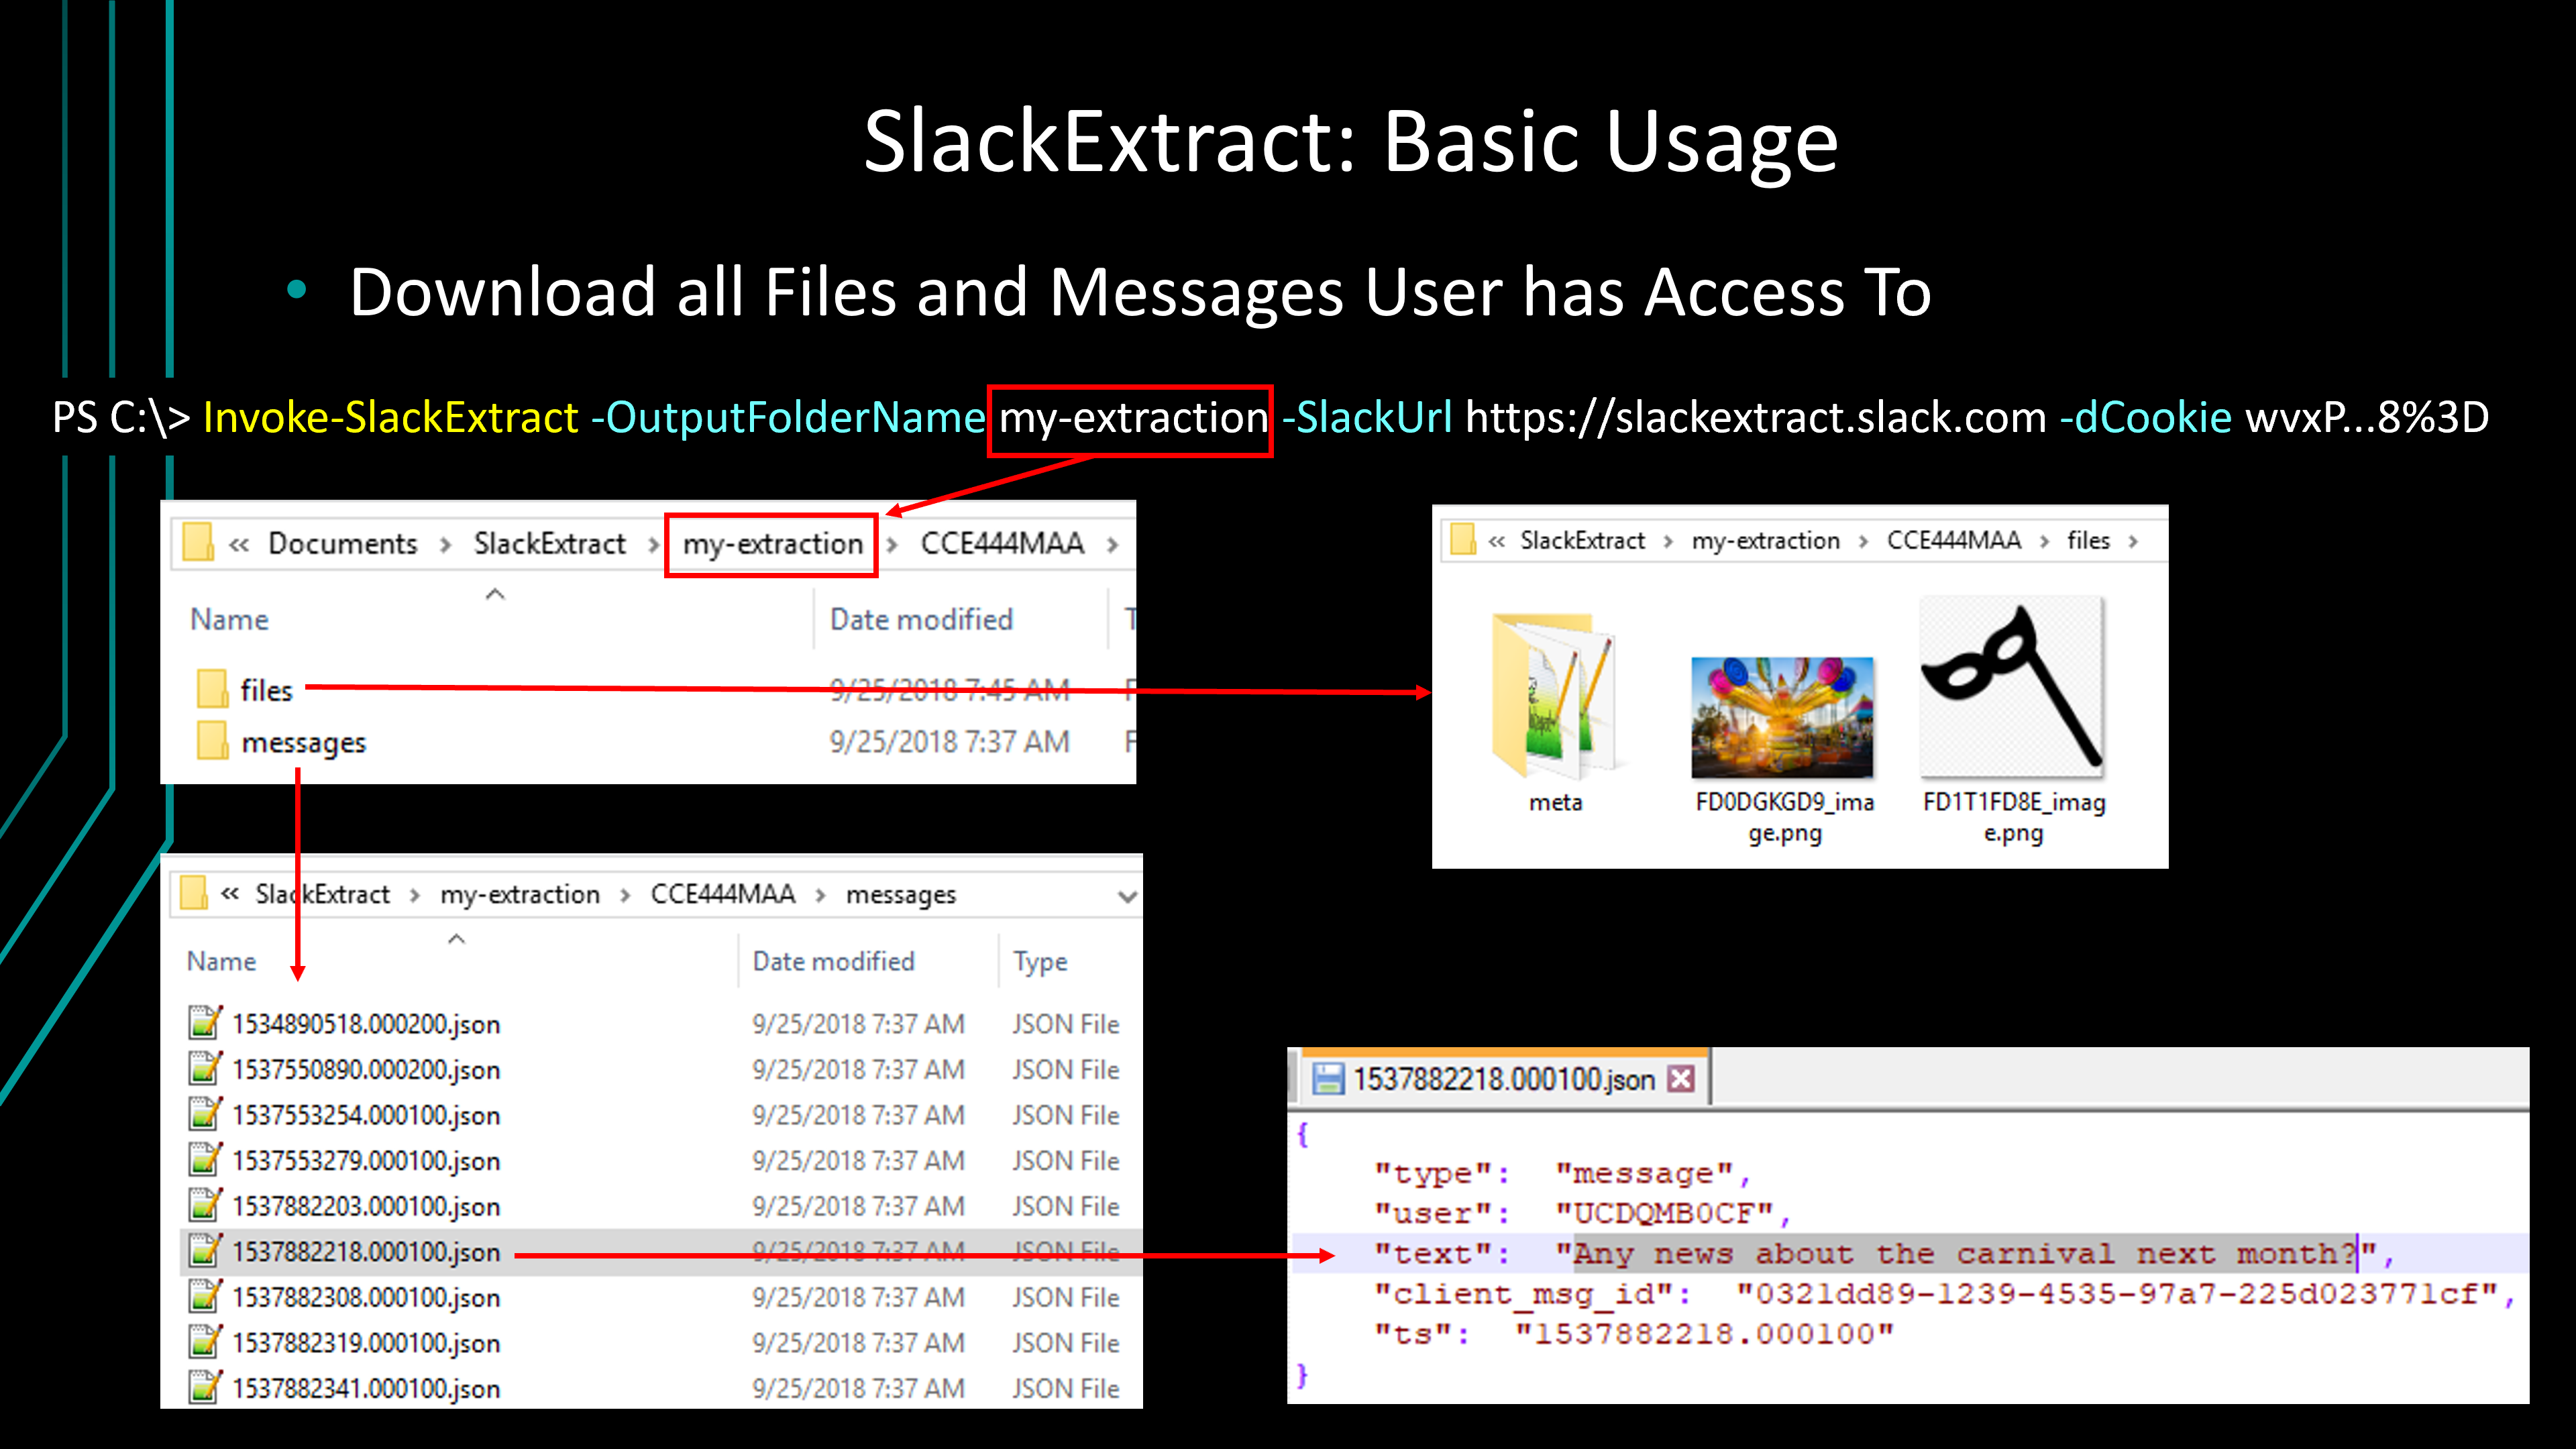The image size is (2576, 1449).
Task: Open the messages folder icon
Action: (x=211, y=741)
